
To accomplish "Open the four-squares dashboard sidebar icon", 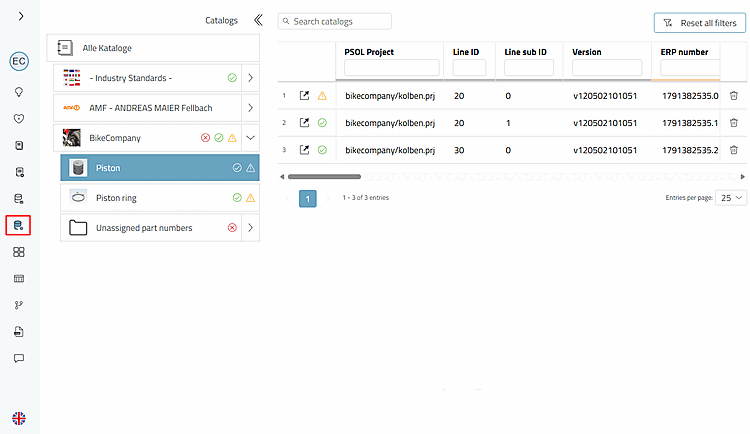I will pyautogui.click(x=19, y=252).
